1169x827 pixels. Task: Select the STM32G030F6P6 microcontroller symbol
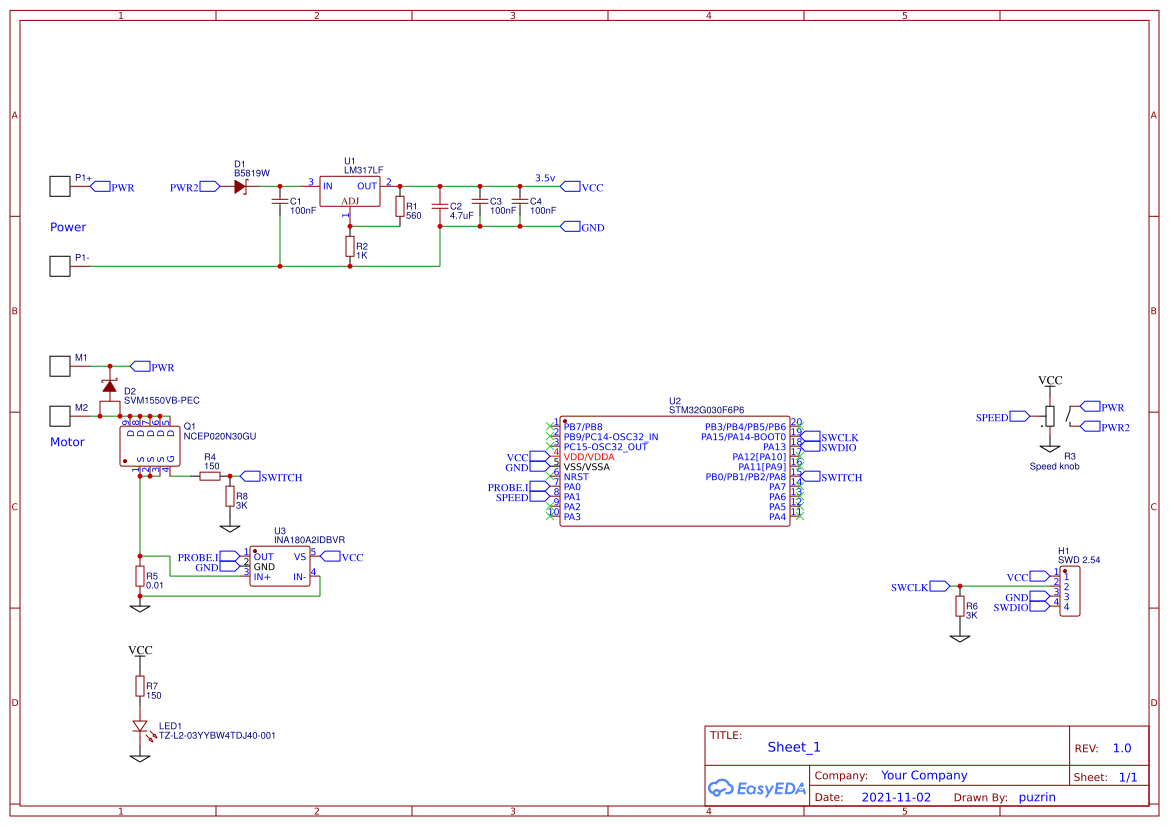675,470
